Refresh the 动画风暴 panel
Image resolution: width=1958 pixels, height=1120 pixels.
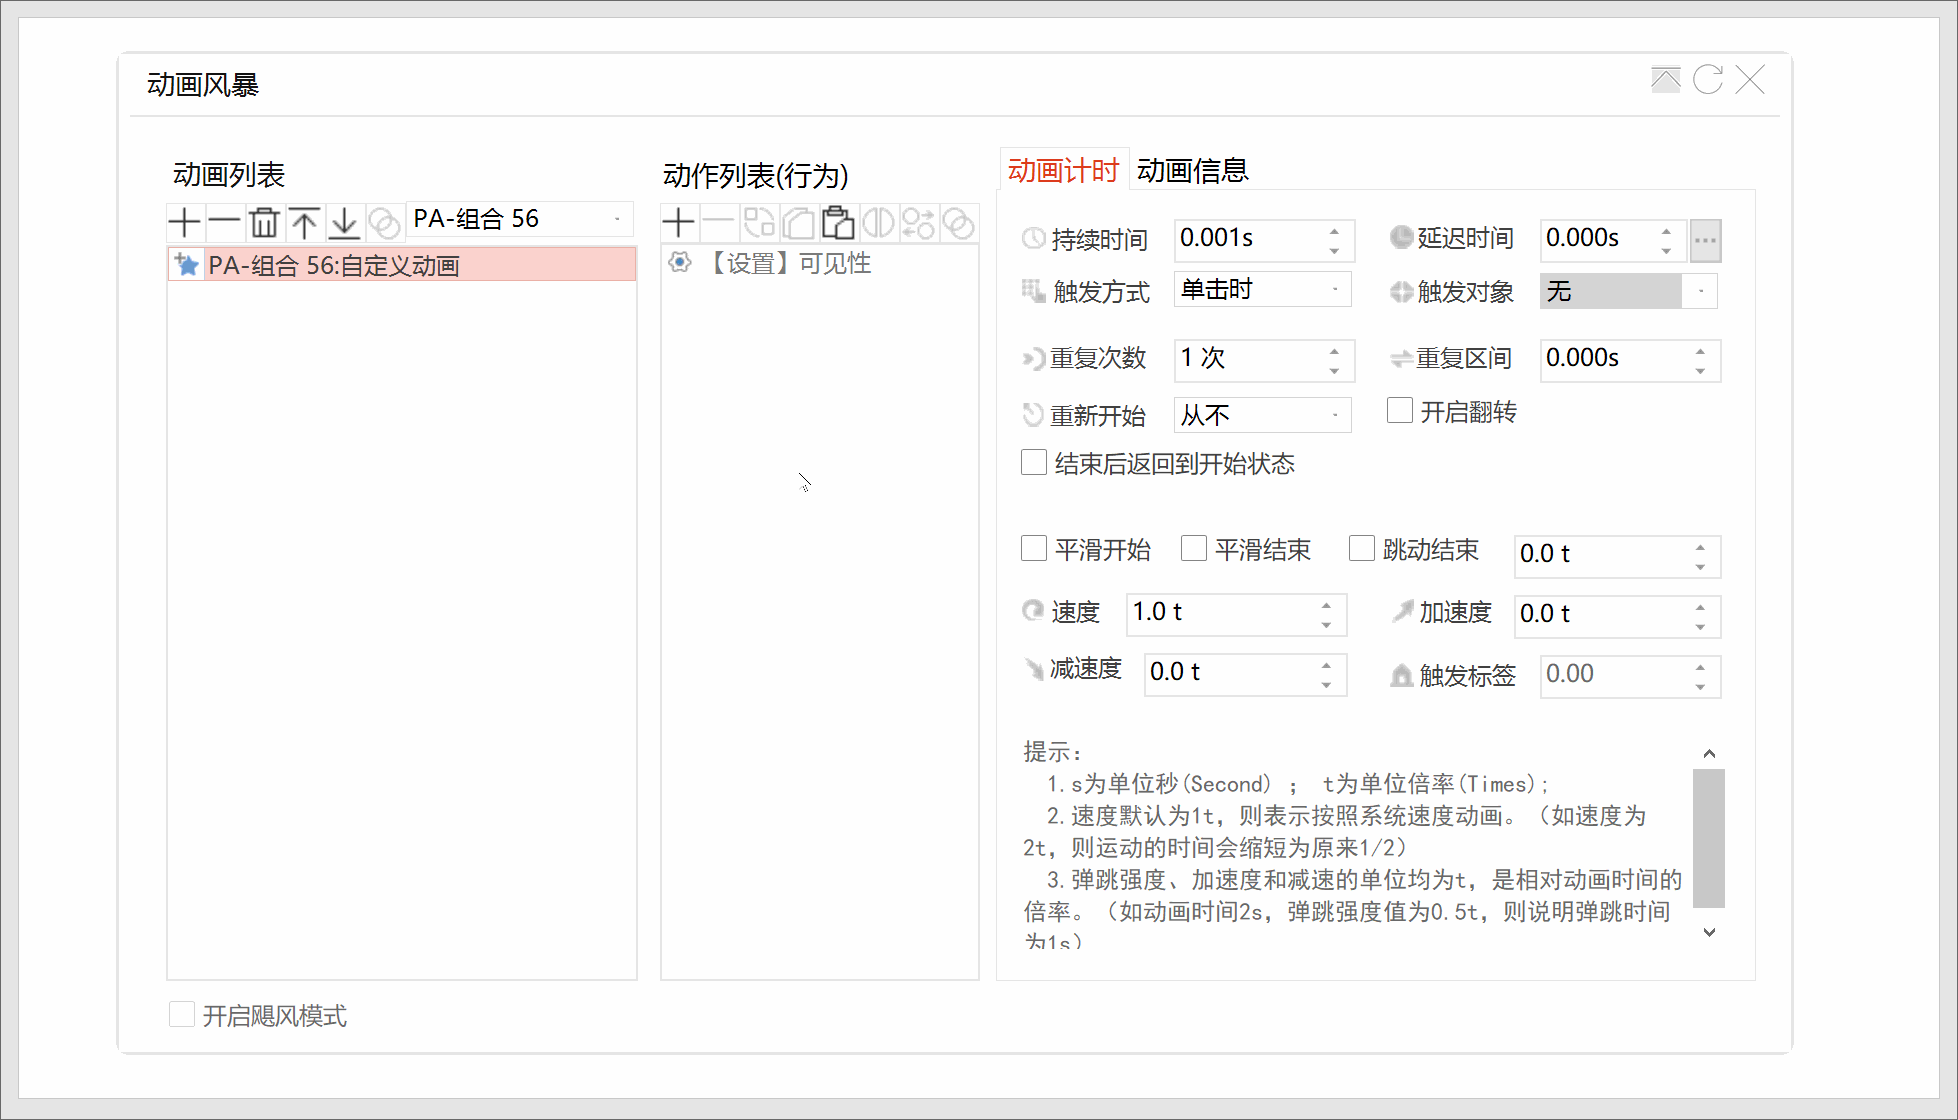(x=1708, y=79)
